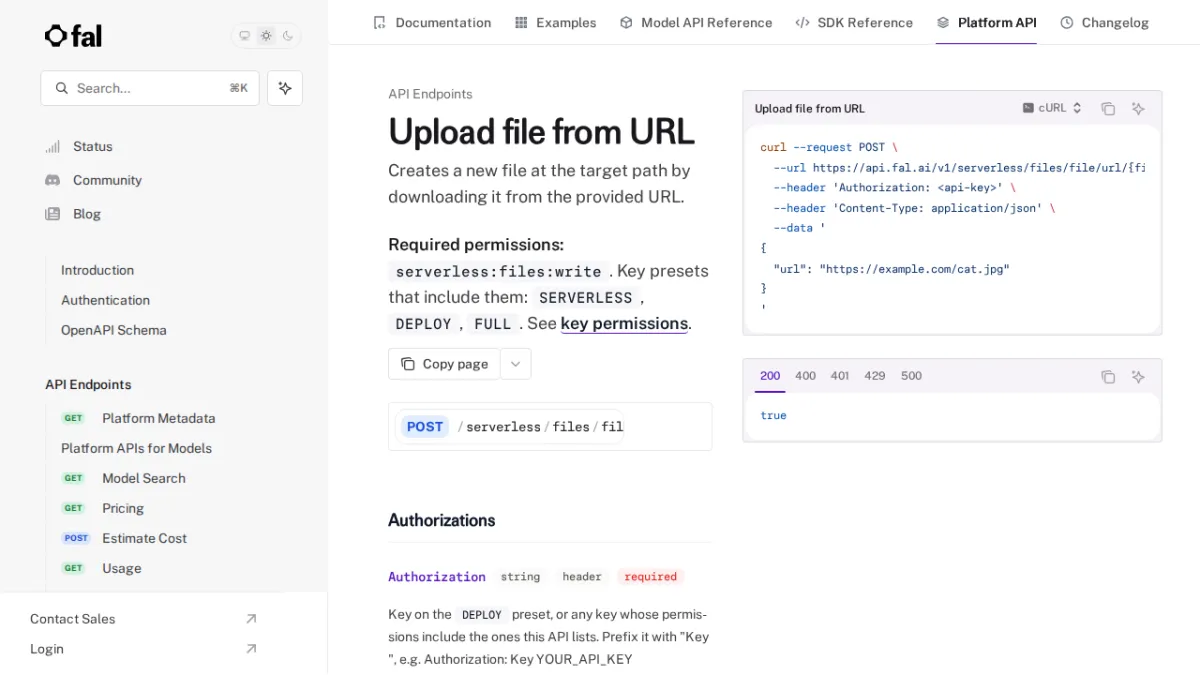Click Contact Sales link
The width and height of the screenshot is (1200, 675).
72,619
